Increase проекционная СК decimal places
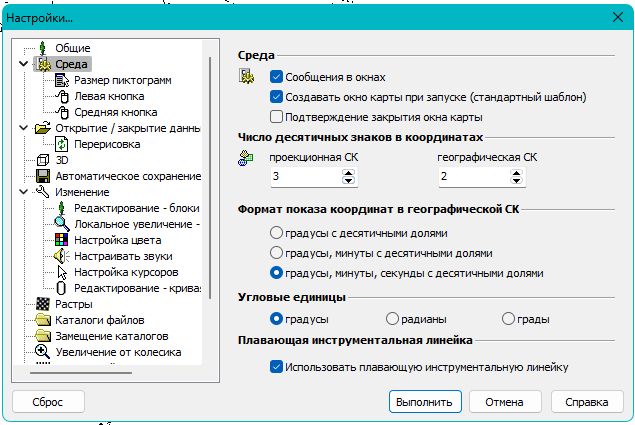Viewport: 635px width, 425px height. (x=348, y=173)
